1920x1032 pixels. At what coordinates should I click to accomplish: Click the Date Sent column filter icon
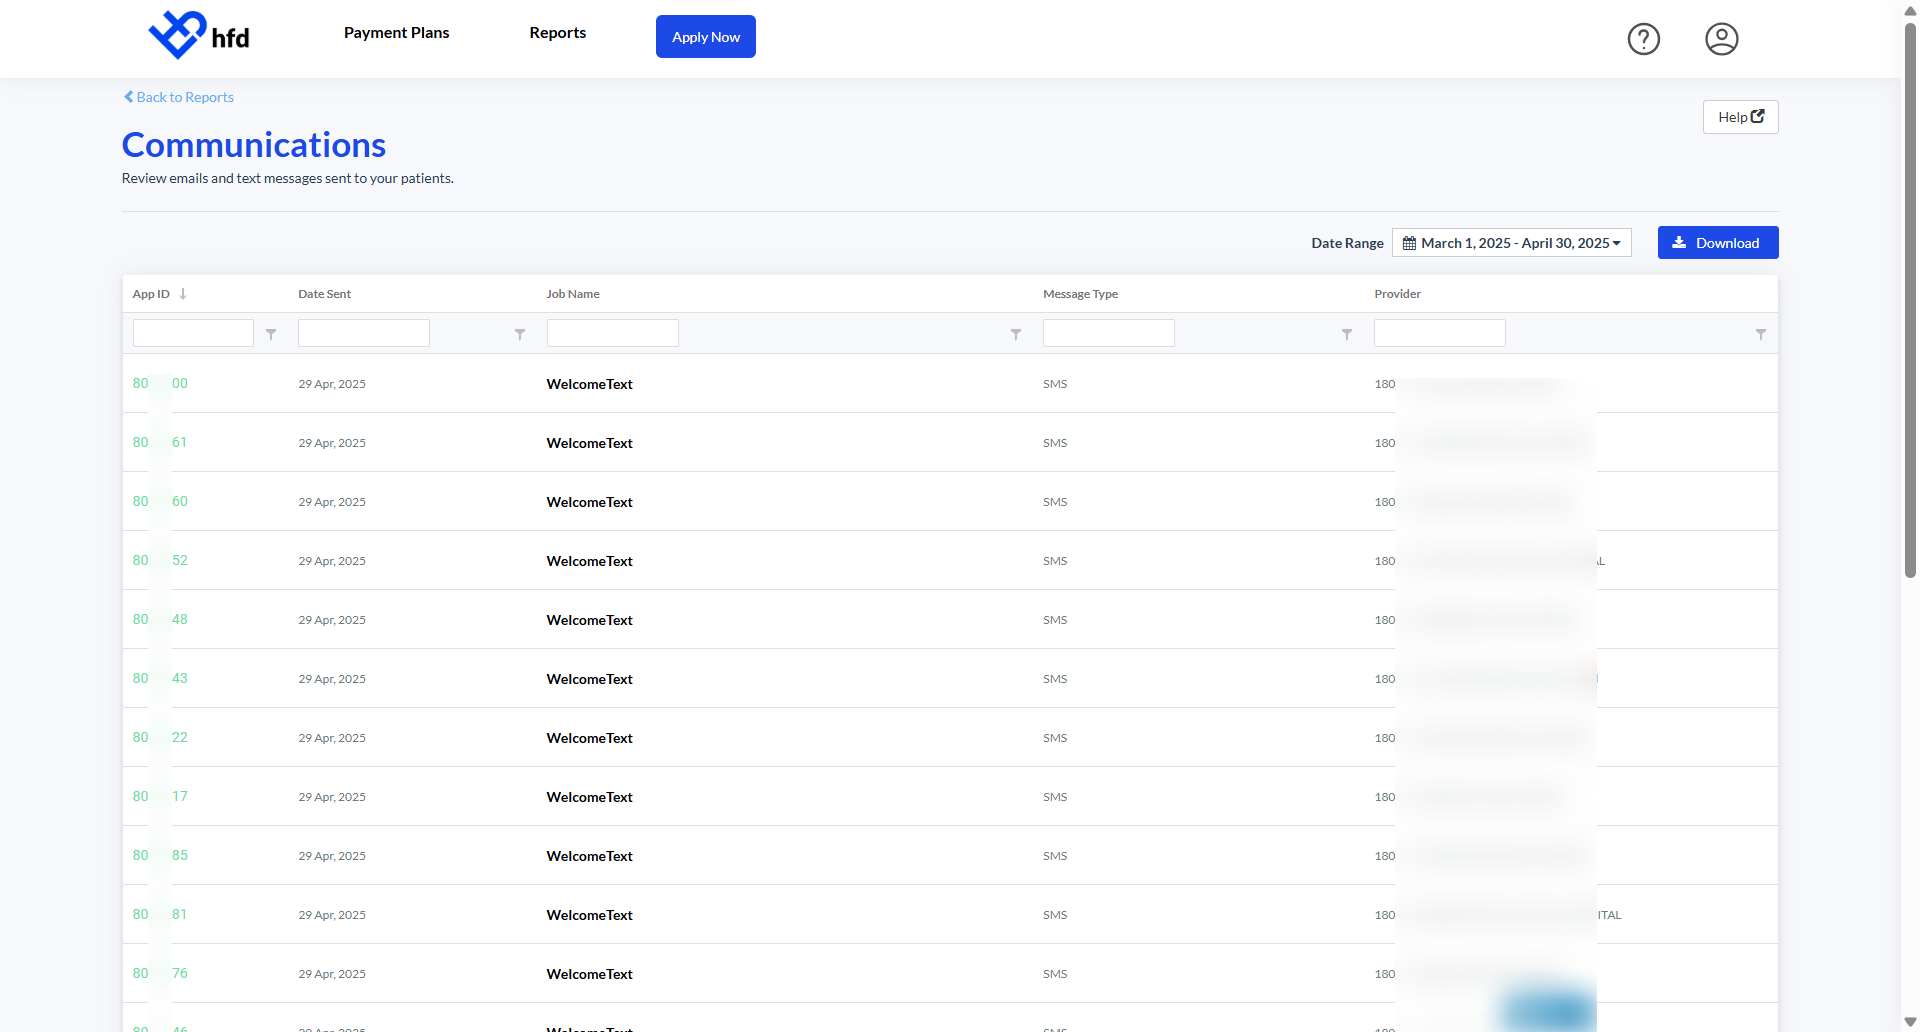520,334
